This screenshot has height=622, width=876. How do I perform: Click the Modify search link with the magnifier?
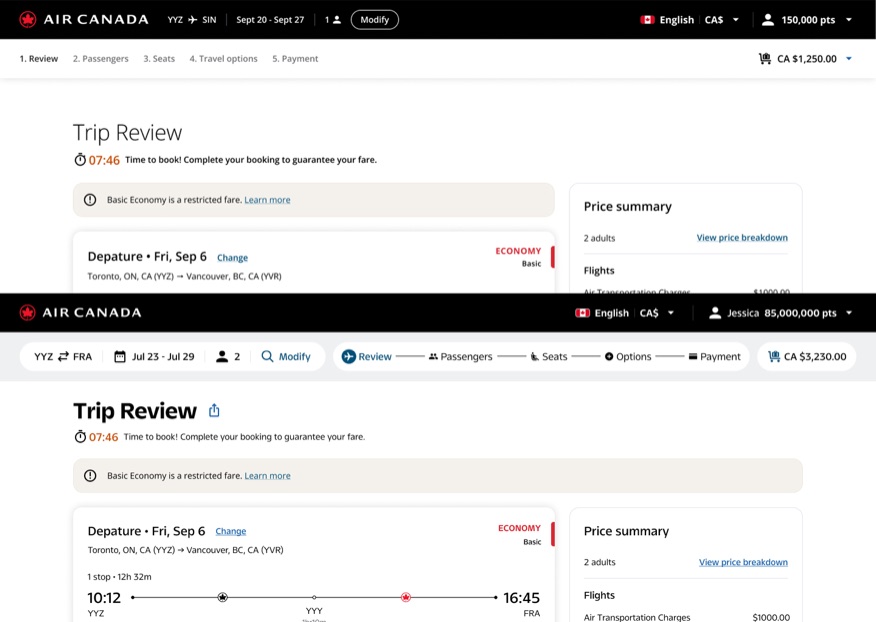coord(285,357)
